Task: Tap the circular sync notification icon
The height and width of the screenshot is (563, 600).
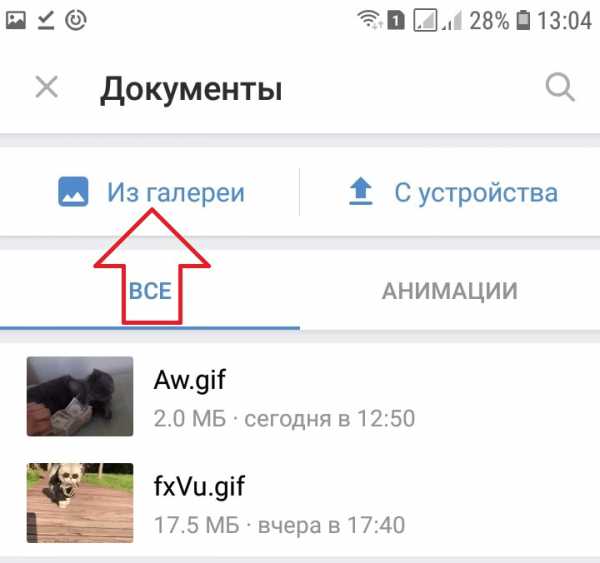Action: (x=76, y=20)
